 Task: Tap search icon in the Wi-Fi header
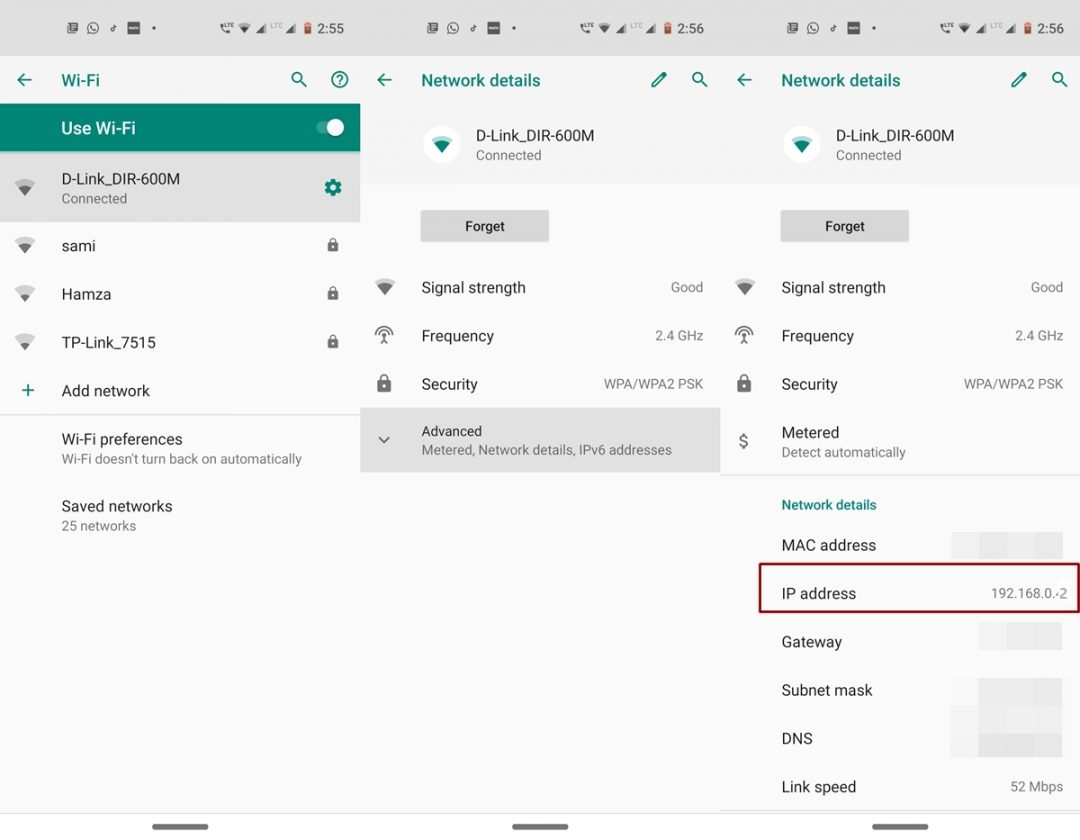pyautogui.click(x=299, y=80)
